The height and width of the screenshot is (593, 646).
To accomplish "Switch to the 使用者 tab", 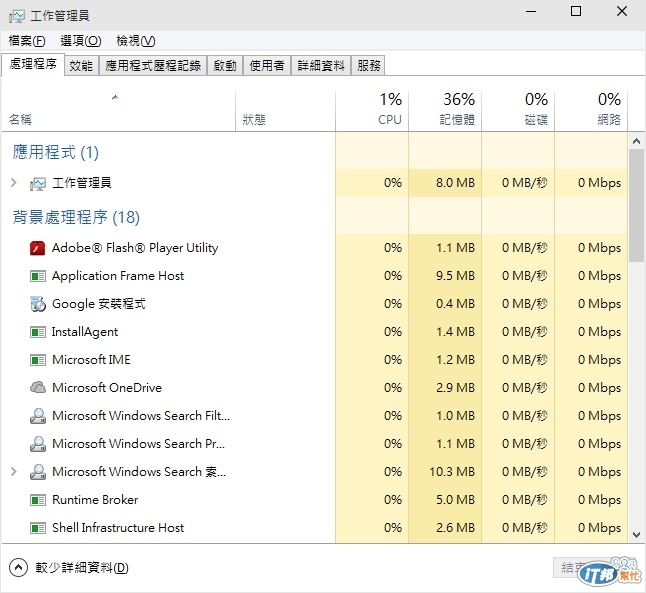I will (267, 66).
